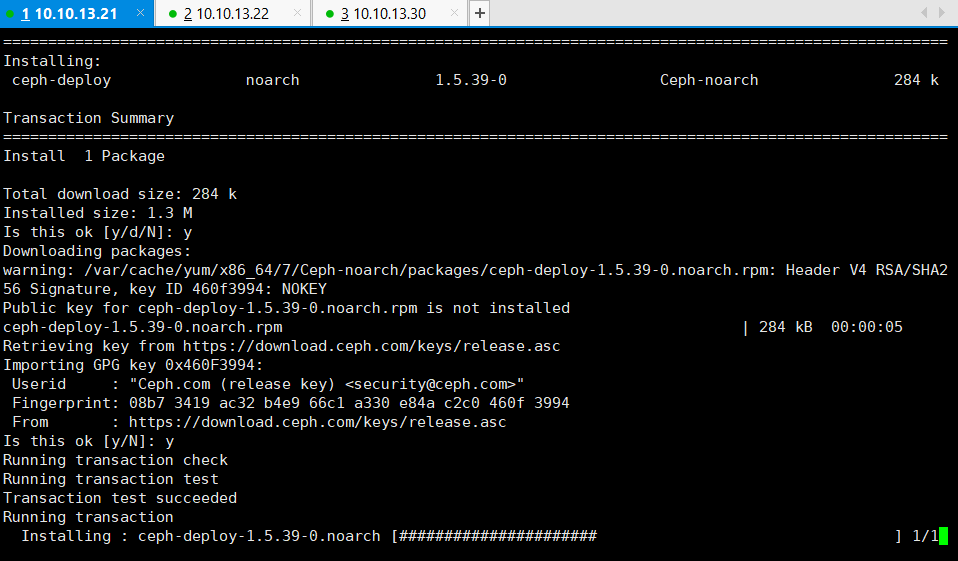Image resolution: width=958 pixels, height=561 pixels.
Task: Click the 'ceph-deploy' package name under Installing
Action: pos(62,80)
